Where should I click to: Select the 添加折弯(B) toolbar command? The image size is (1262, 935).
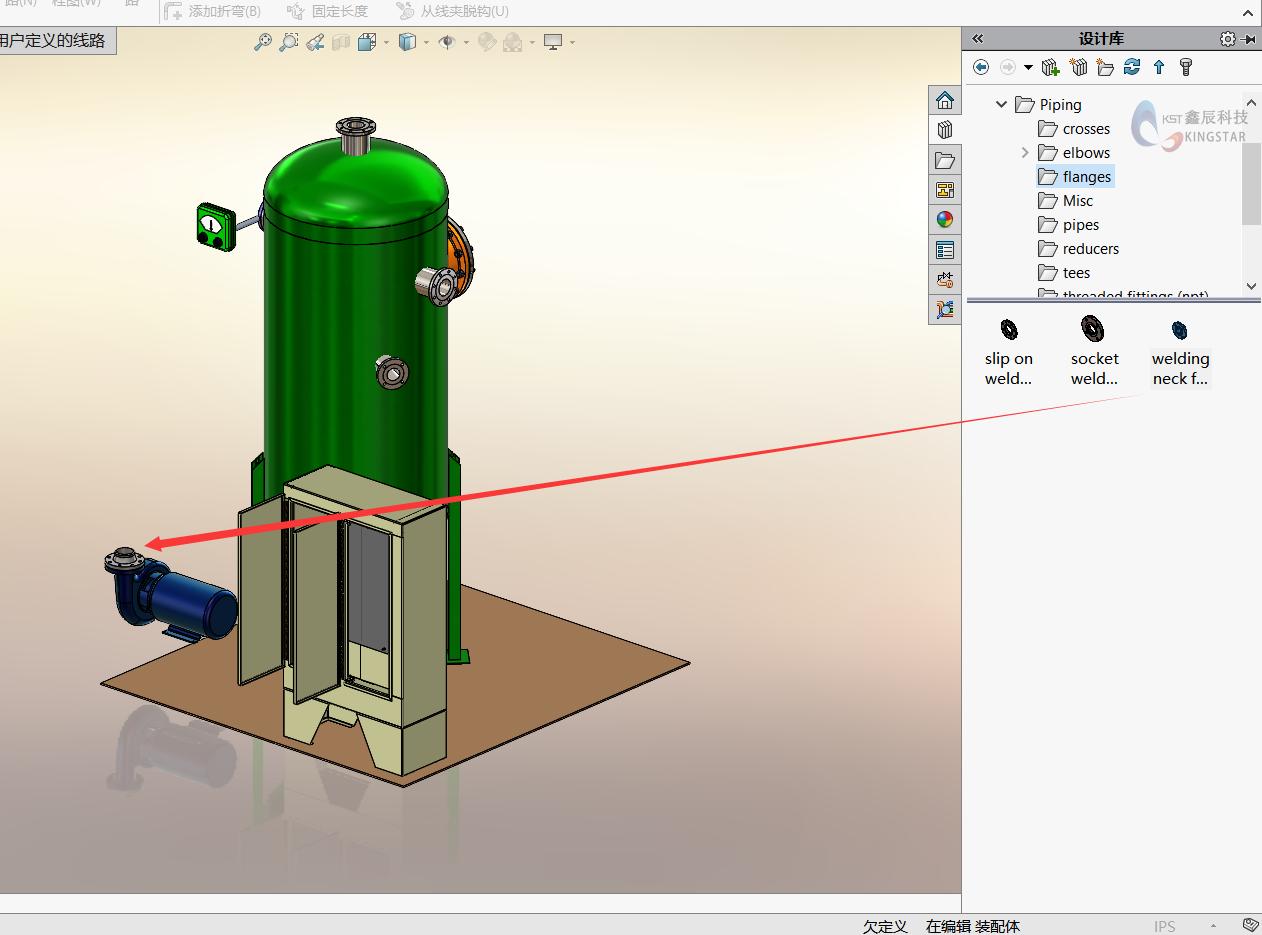[x=212, y=10]
